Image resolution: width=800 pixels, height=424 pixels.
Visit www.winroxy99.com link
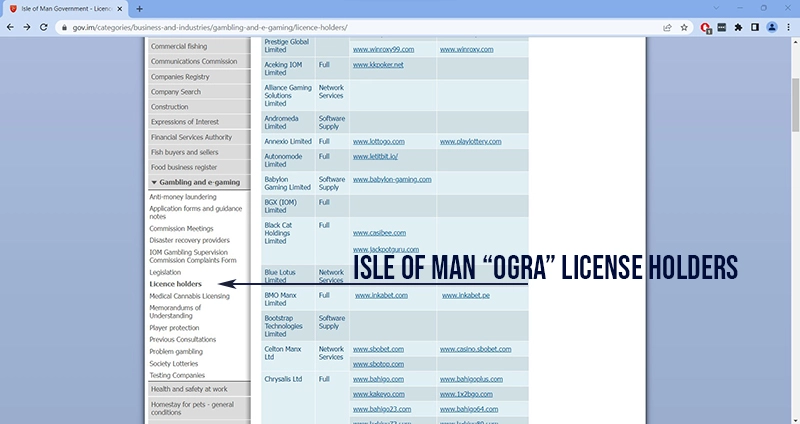[x=383, y=49]
